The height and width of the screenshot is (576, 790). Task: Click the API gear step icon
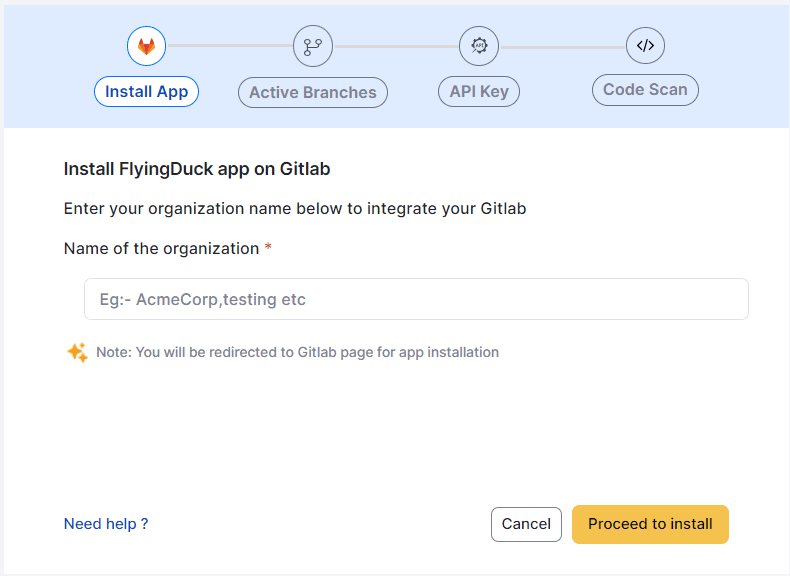pyautogui.click(x=479, y=46)
